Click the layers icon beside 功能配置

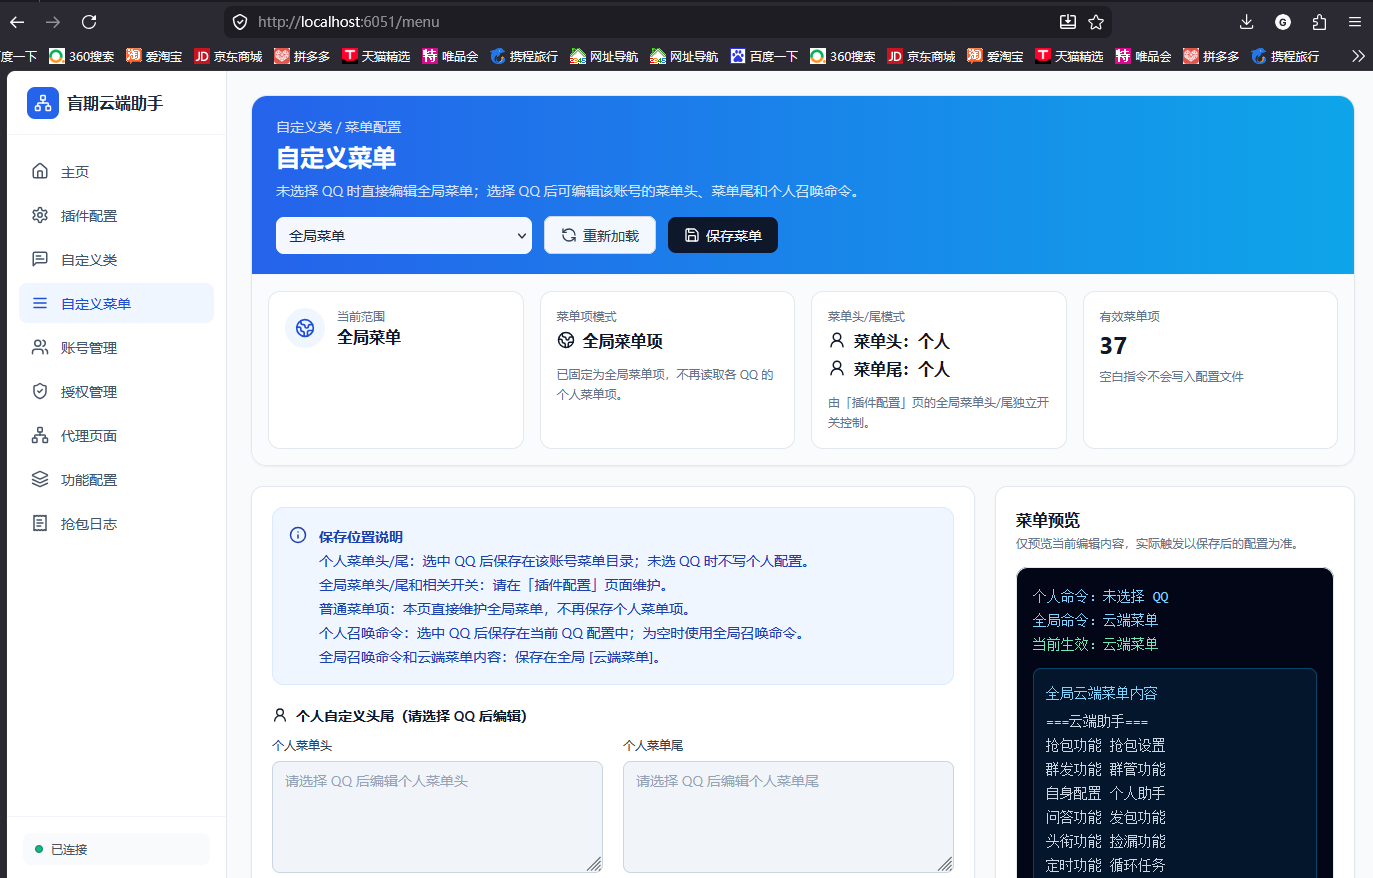(40, 479)
